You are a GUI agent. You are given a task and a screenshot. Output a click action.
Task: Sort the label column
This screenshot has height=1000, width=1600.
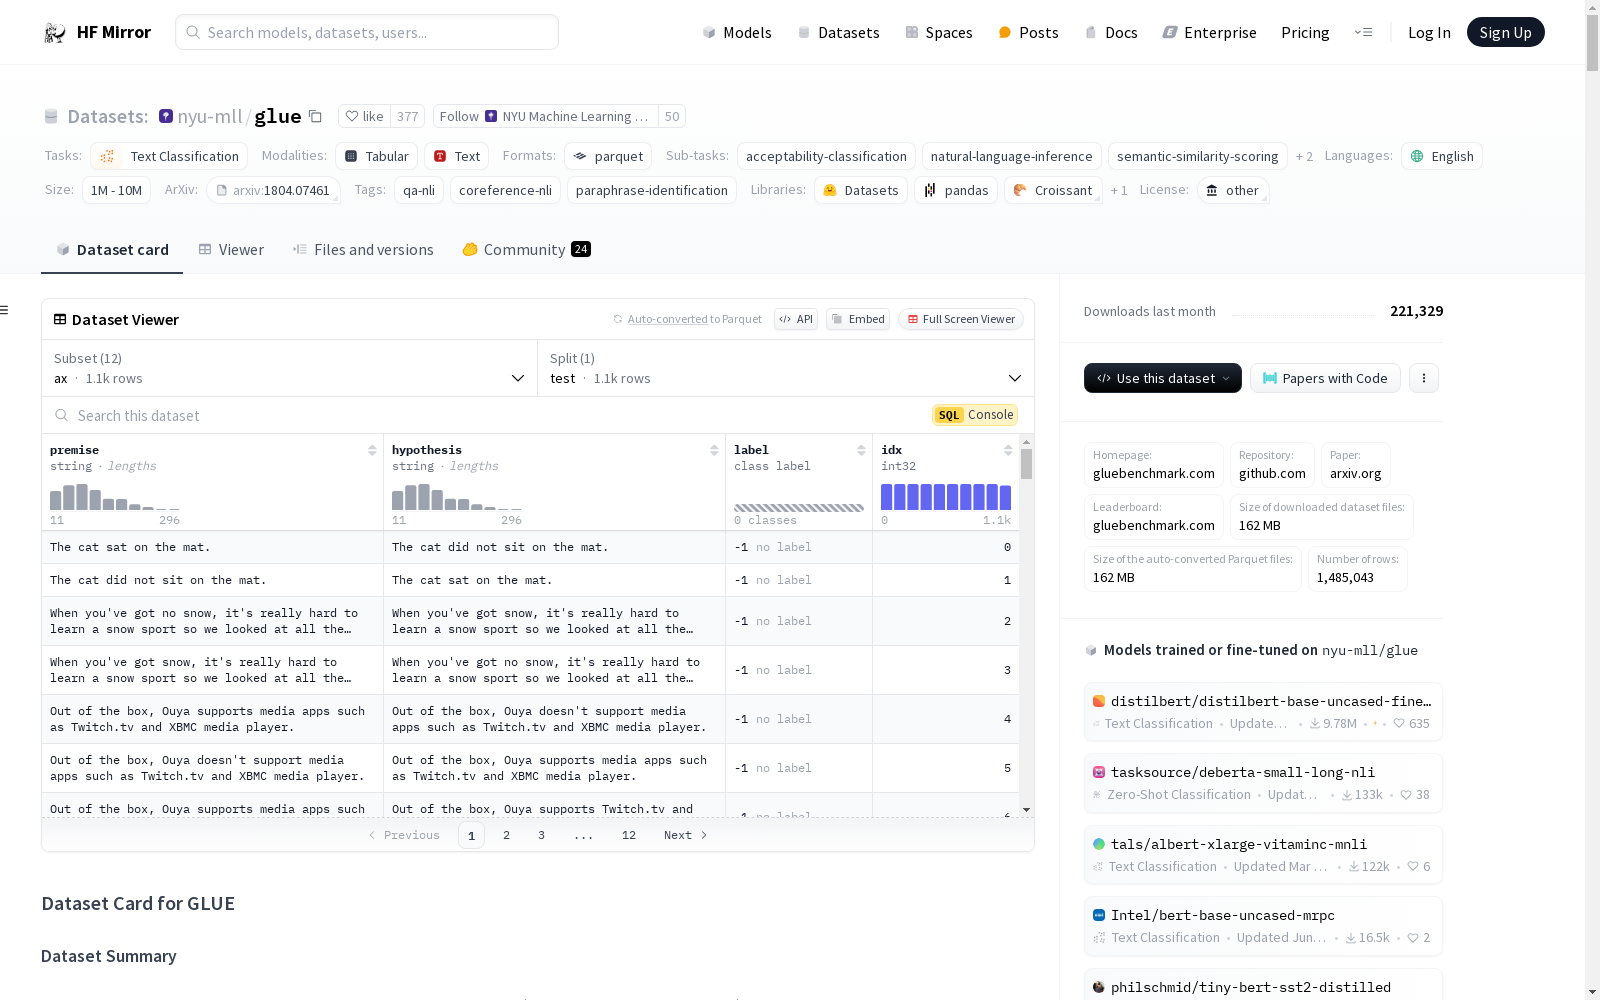tap(861, 450)
